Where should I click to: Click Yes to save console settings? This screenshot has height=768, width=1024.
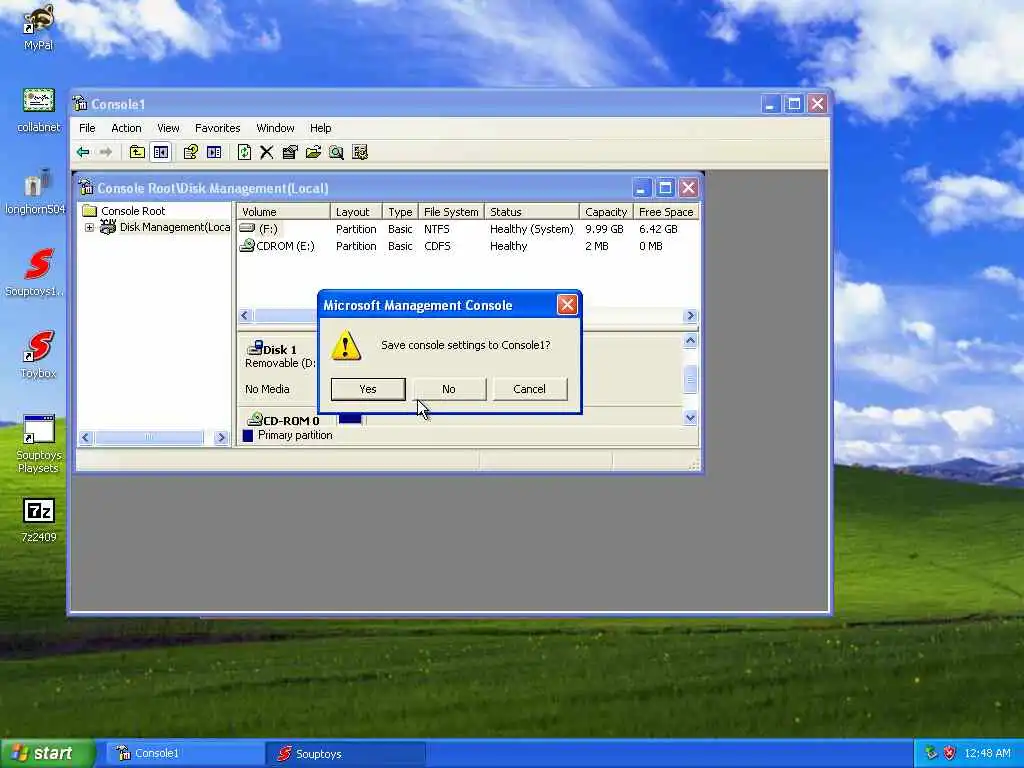(x=368, y=389)
